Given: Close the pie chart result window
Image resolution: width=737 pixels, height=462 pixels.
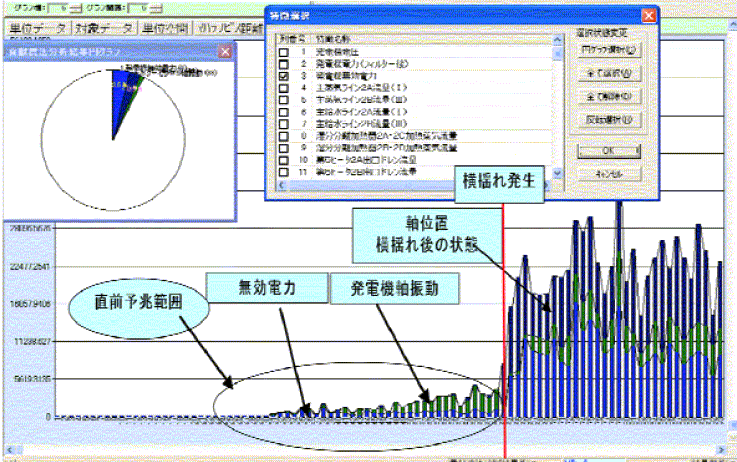Looking at the screenshot, I should click(225, 52).
